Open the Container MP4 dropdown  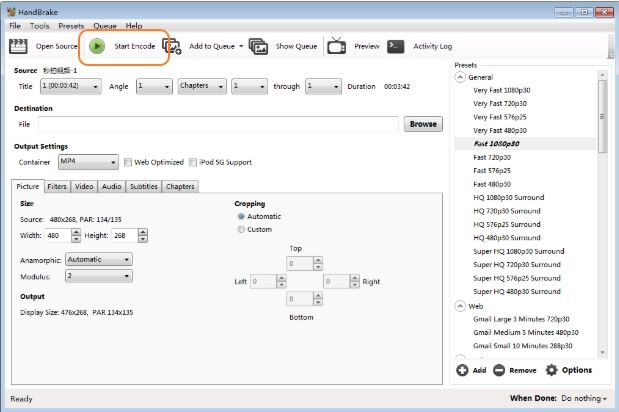tap(88, 162)
